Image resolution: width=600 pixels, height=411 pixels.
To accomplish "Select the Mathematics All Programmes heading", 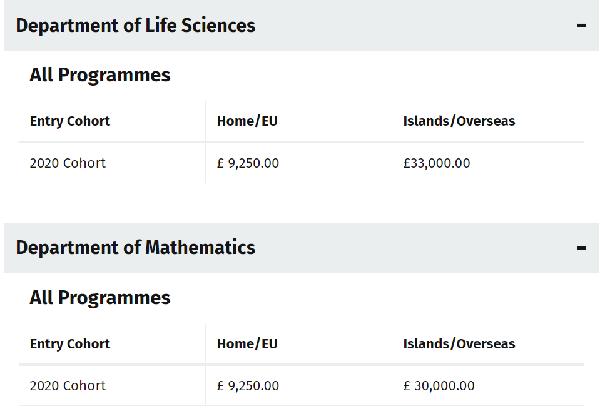I will 100,298.
